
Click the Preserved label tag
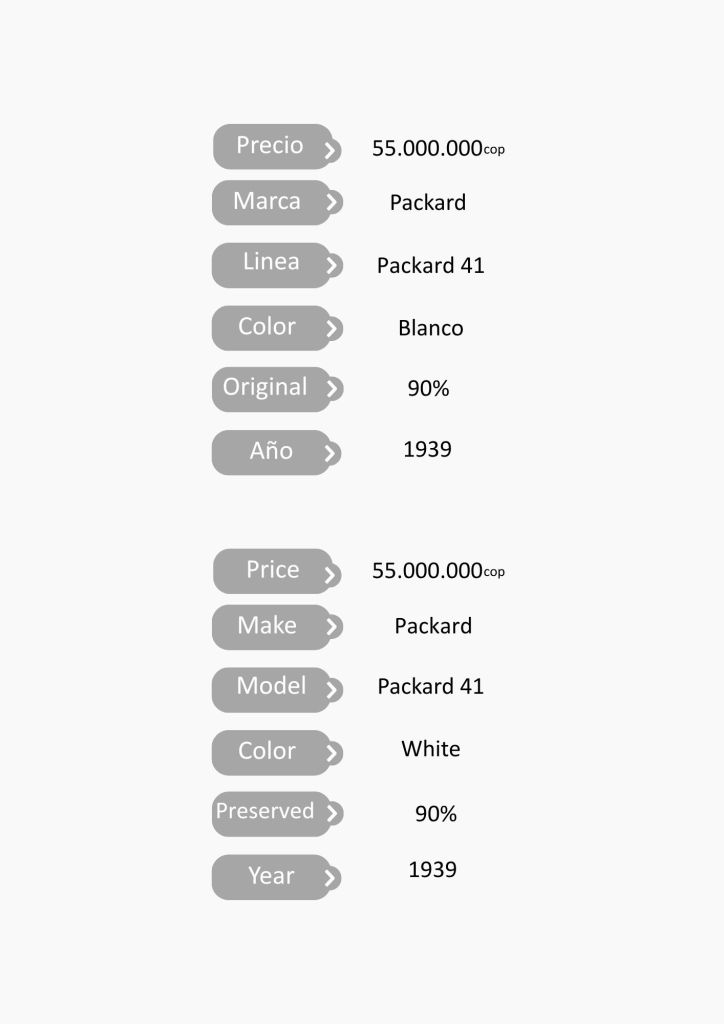265,812
